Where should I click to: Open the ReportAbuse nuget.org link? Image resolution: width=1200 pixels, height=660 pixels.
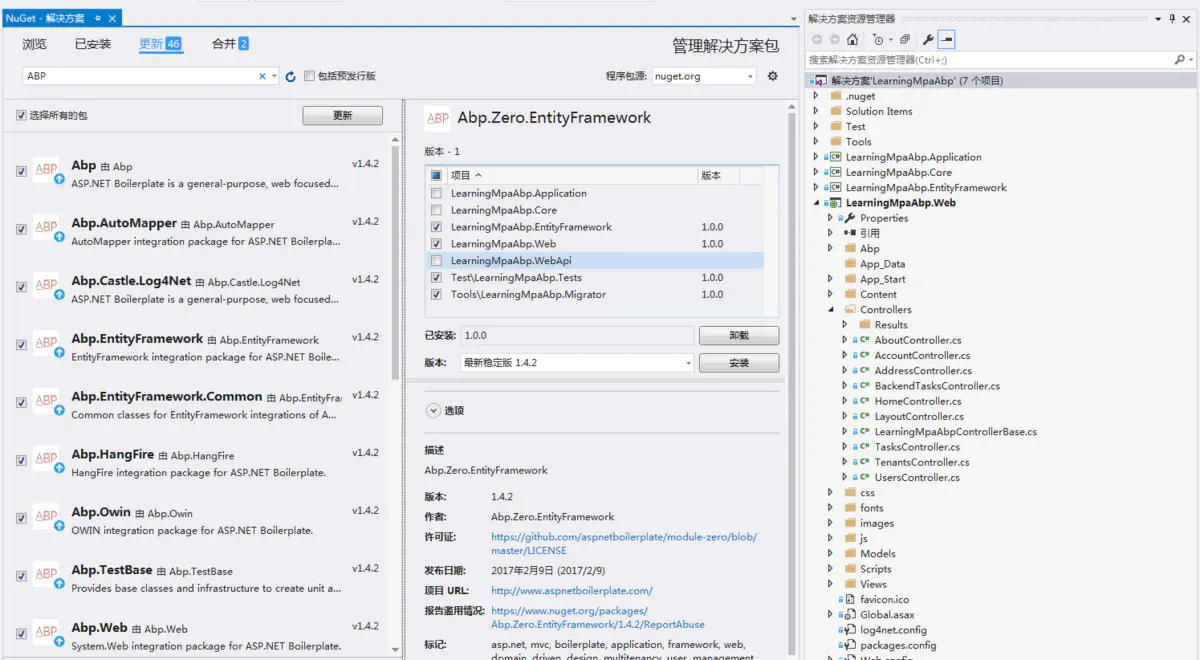pos(598,618)
